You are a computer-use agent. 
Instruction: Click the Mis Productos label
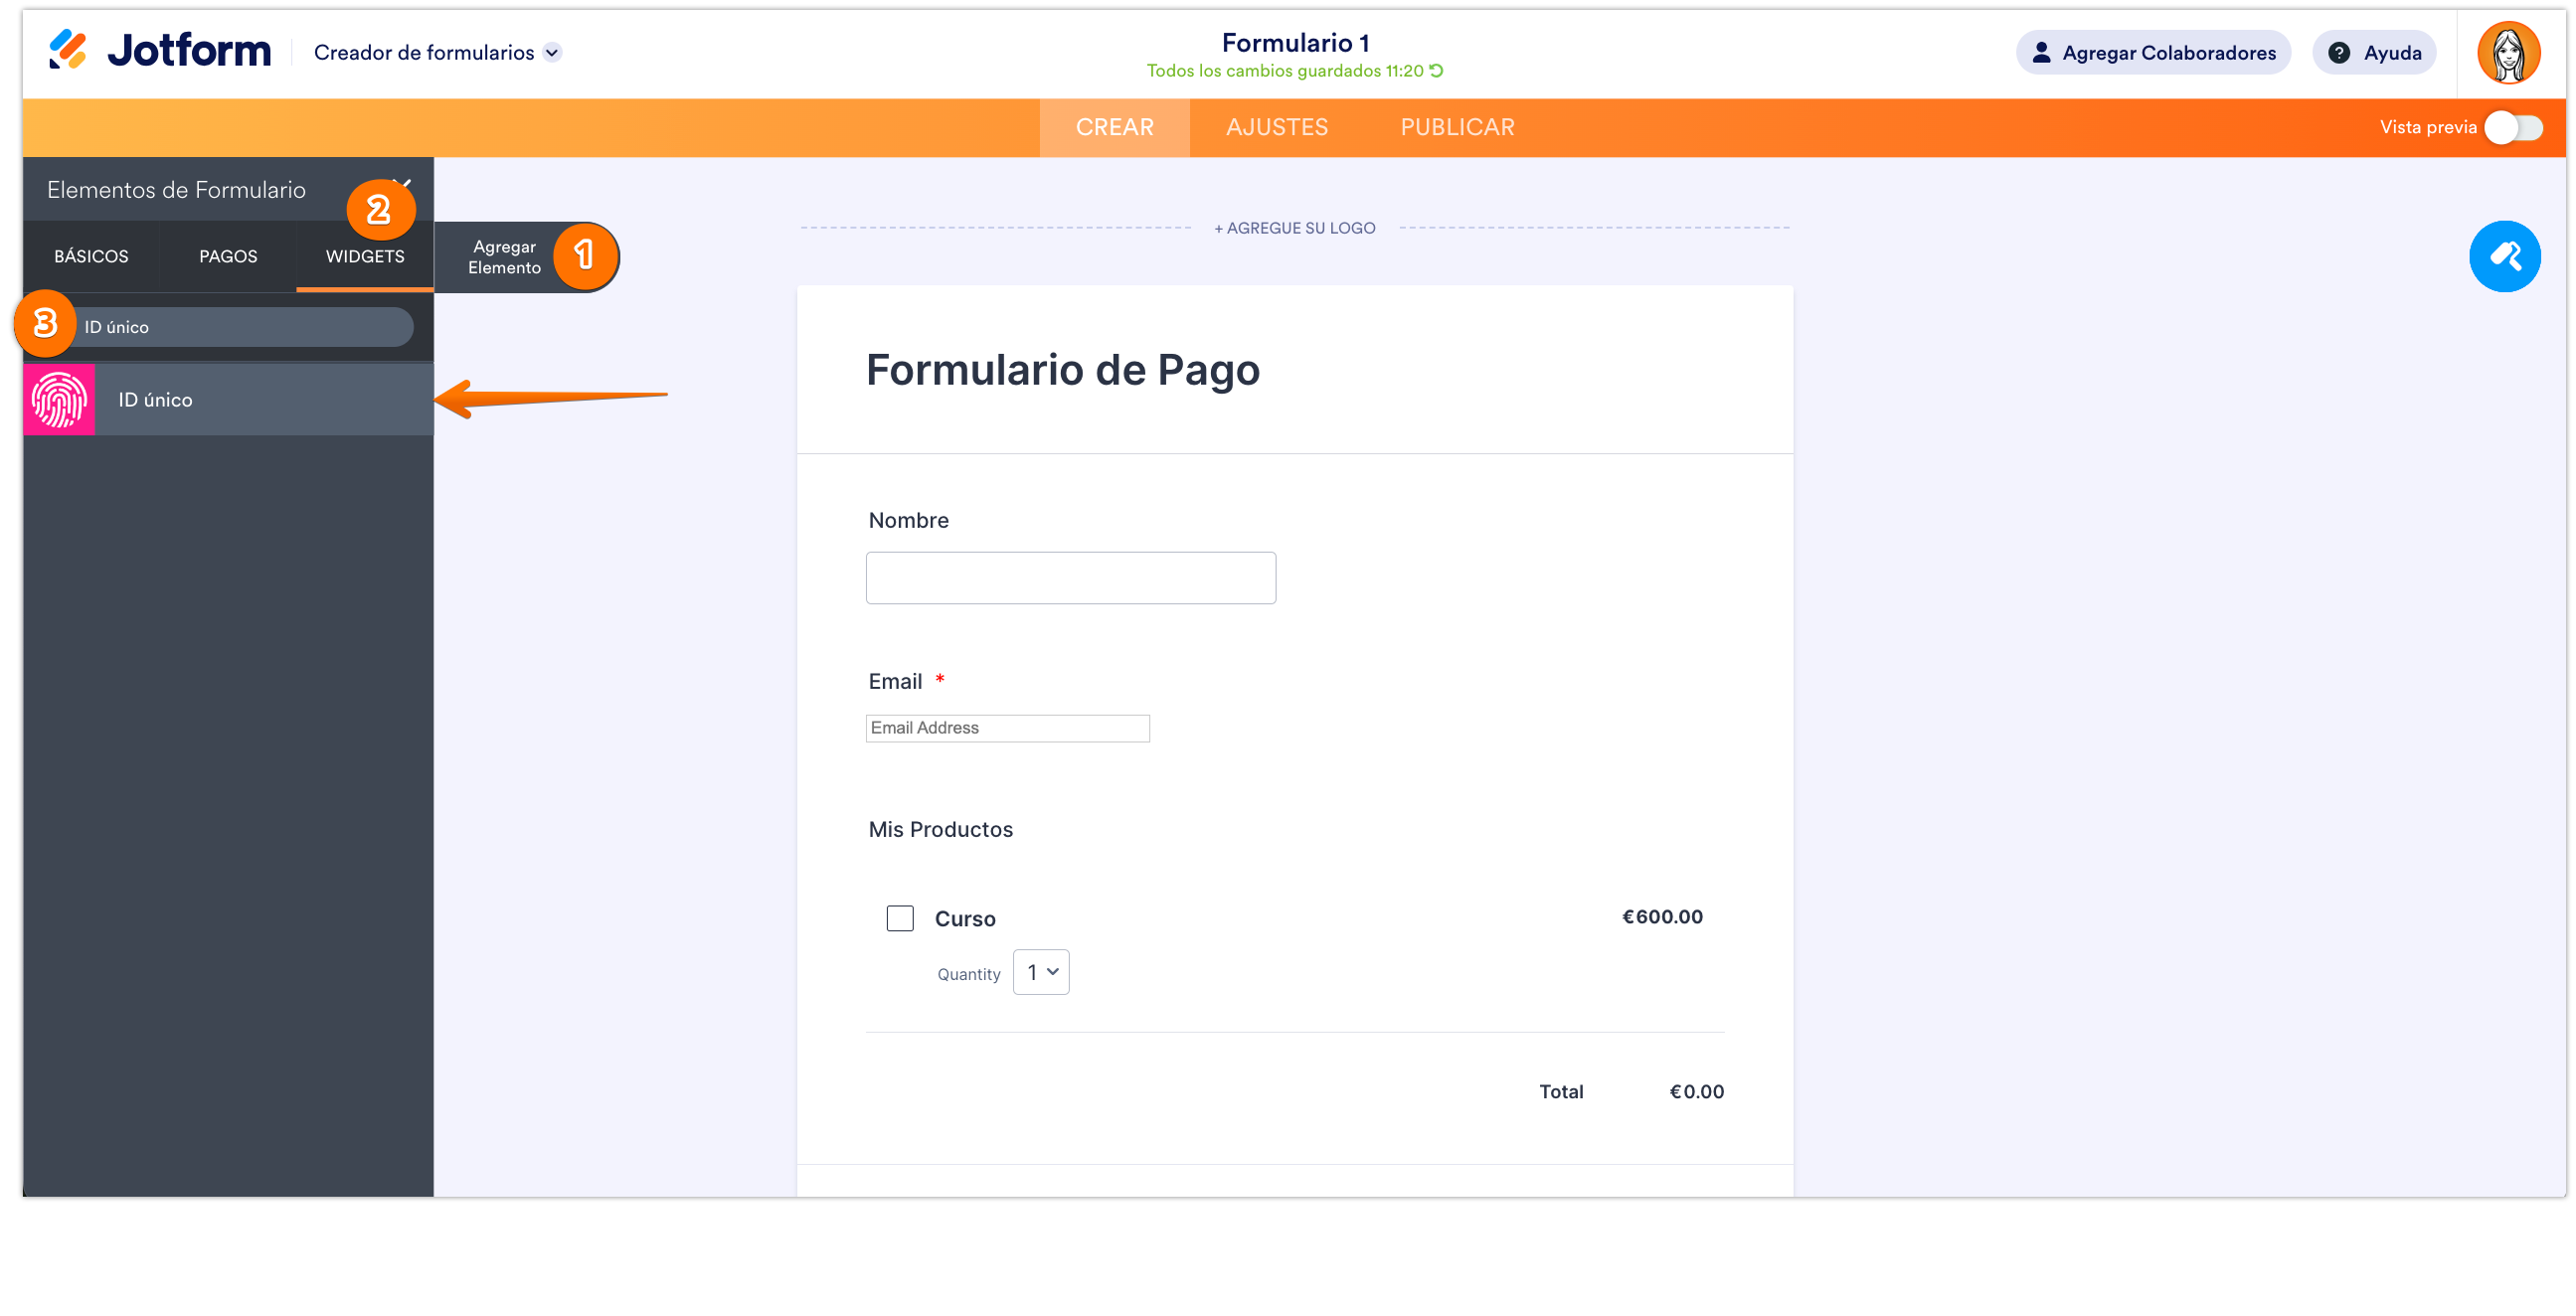point(940,829)
